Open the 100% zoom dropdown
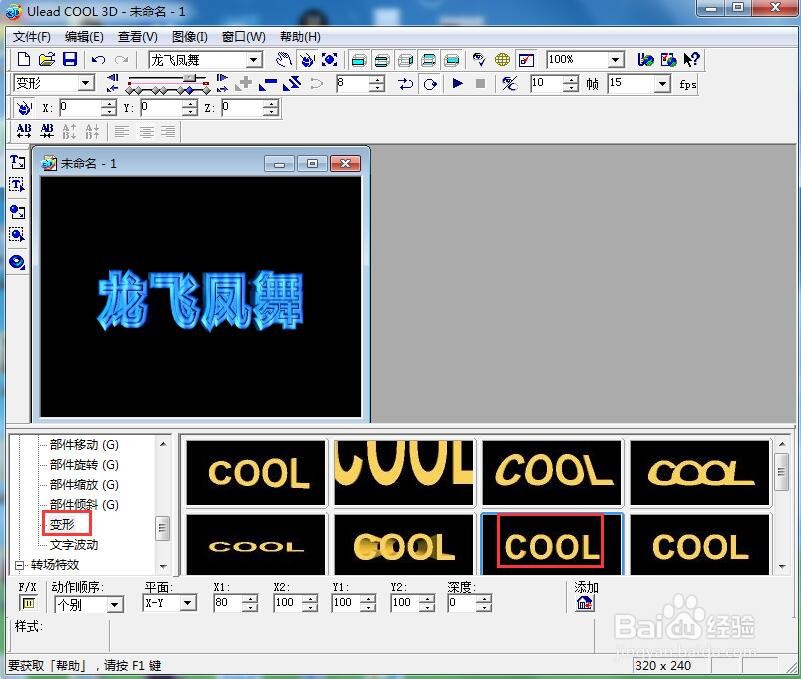 [616, 60]
